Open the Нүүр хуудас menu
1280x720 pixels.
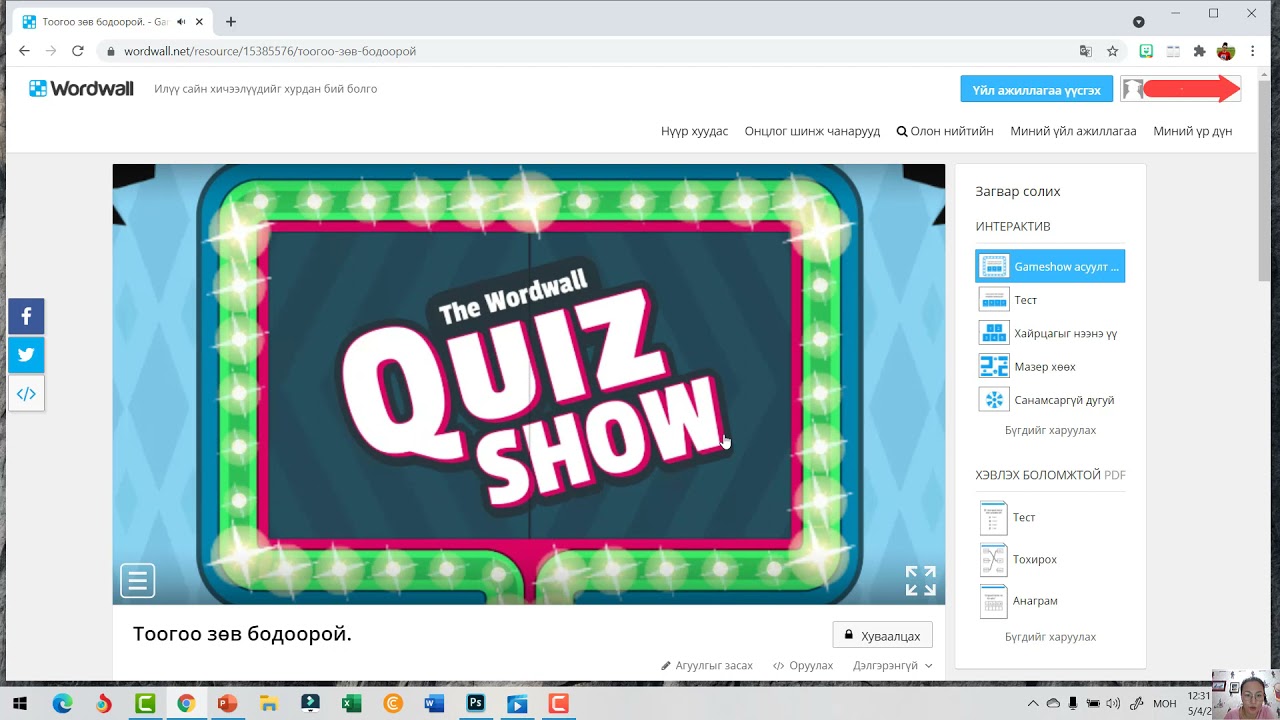(x=694, y=131)
